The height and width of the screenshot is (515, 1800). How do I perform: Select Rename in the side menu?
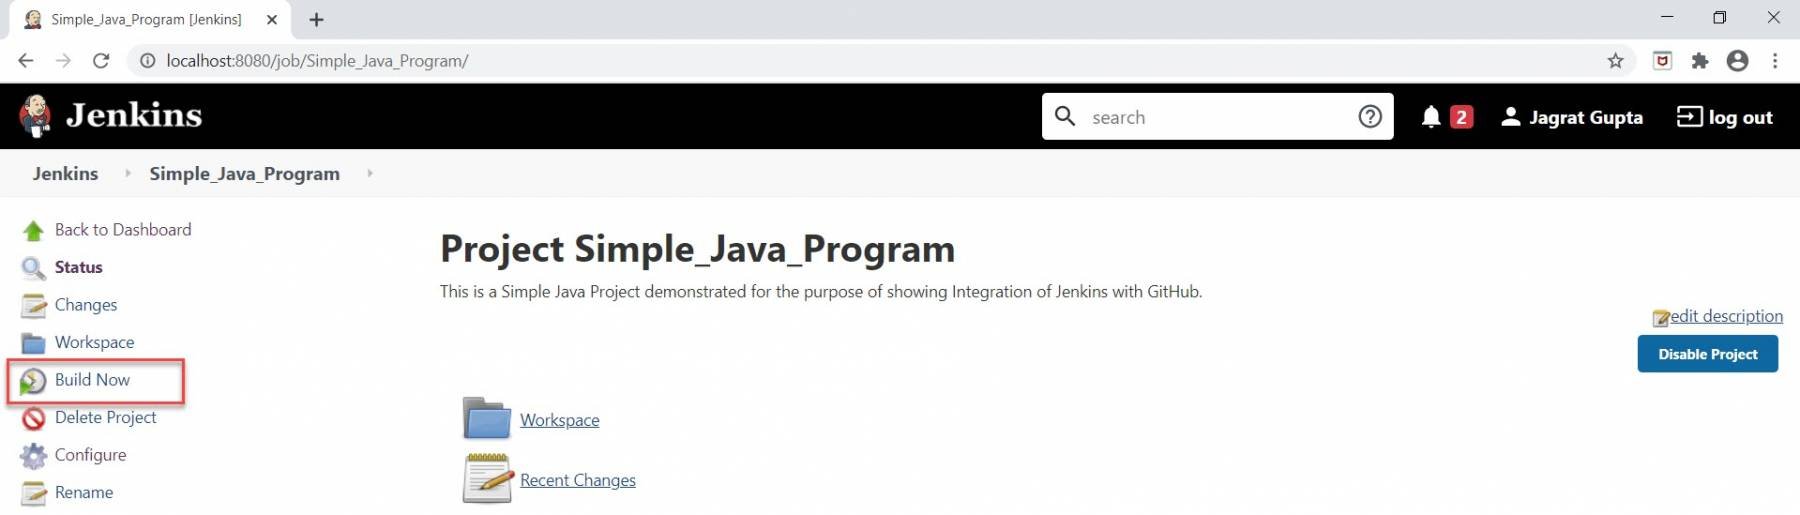click(x=84, y=492)
